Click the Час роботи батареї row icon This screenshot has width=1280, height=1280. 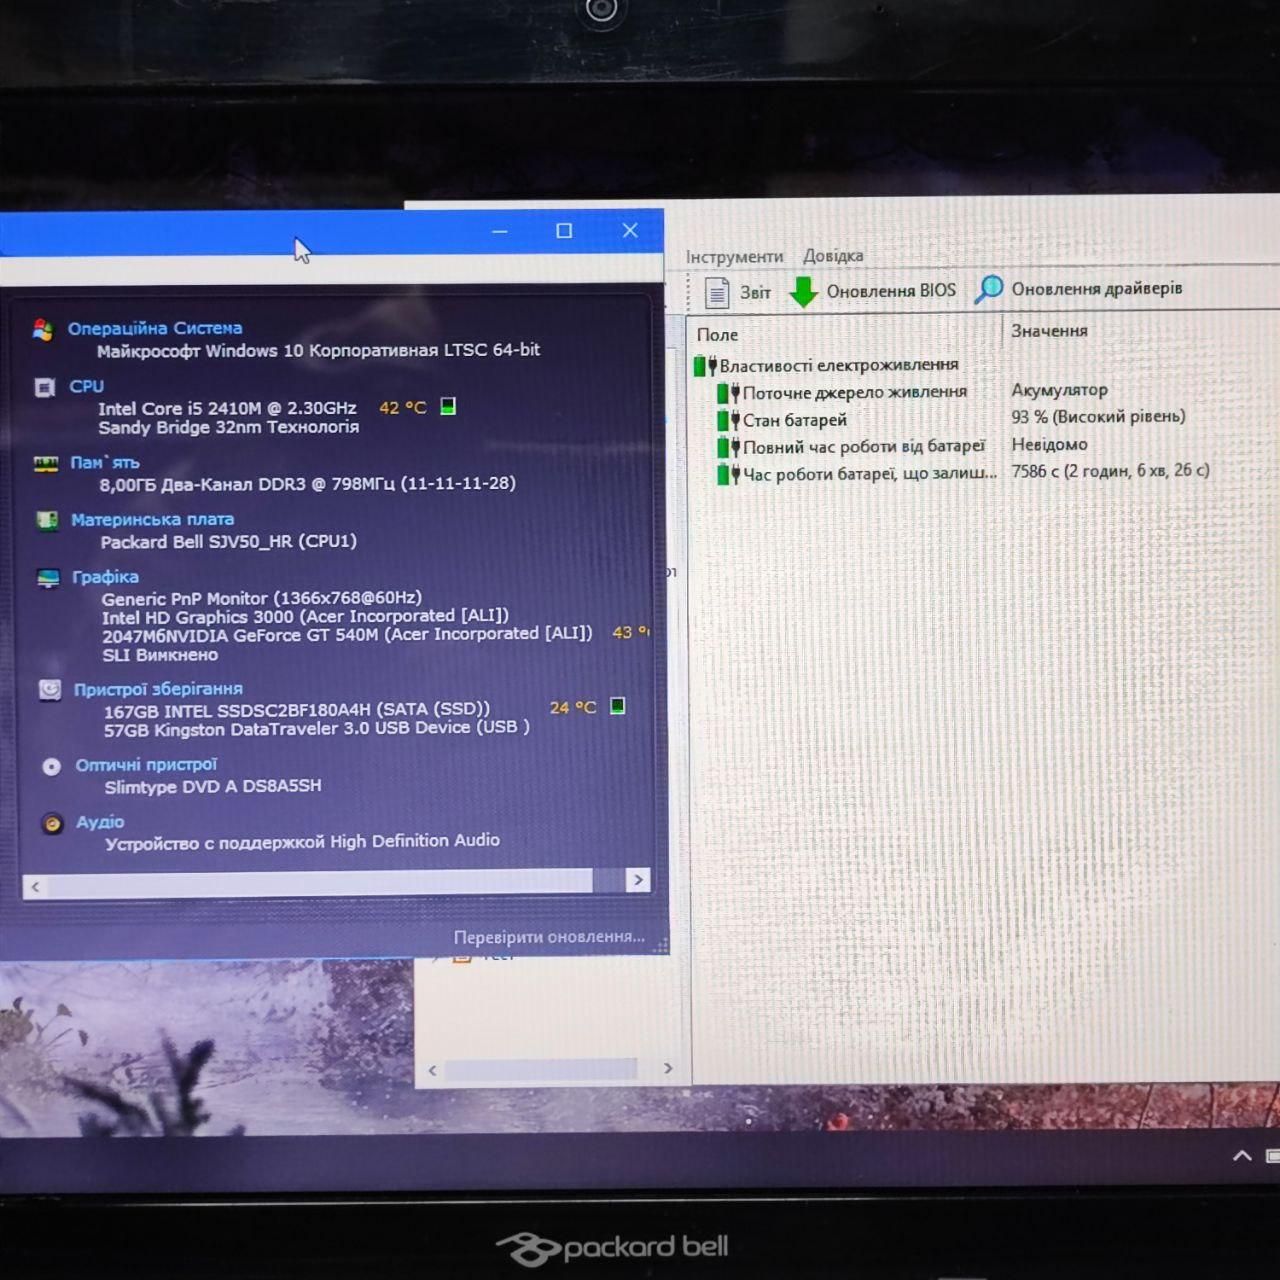click(x=729, y=474)
